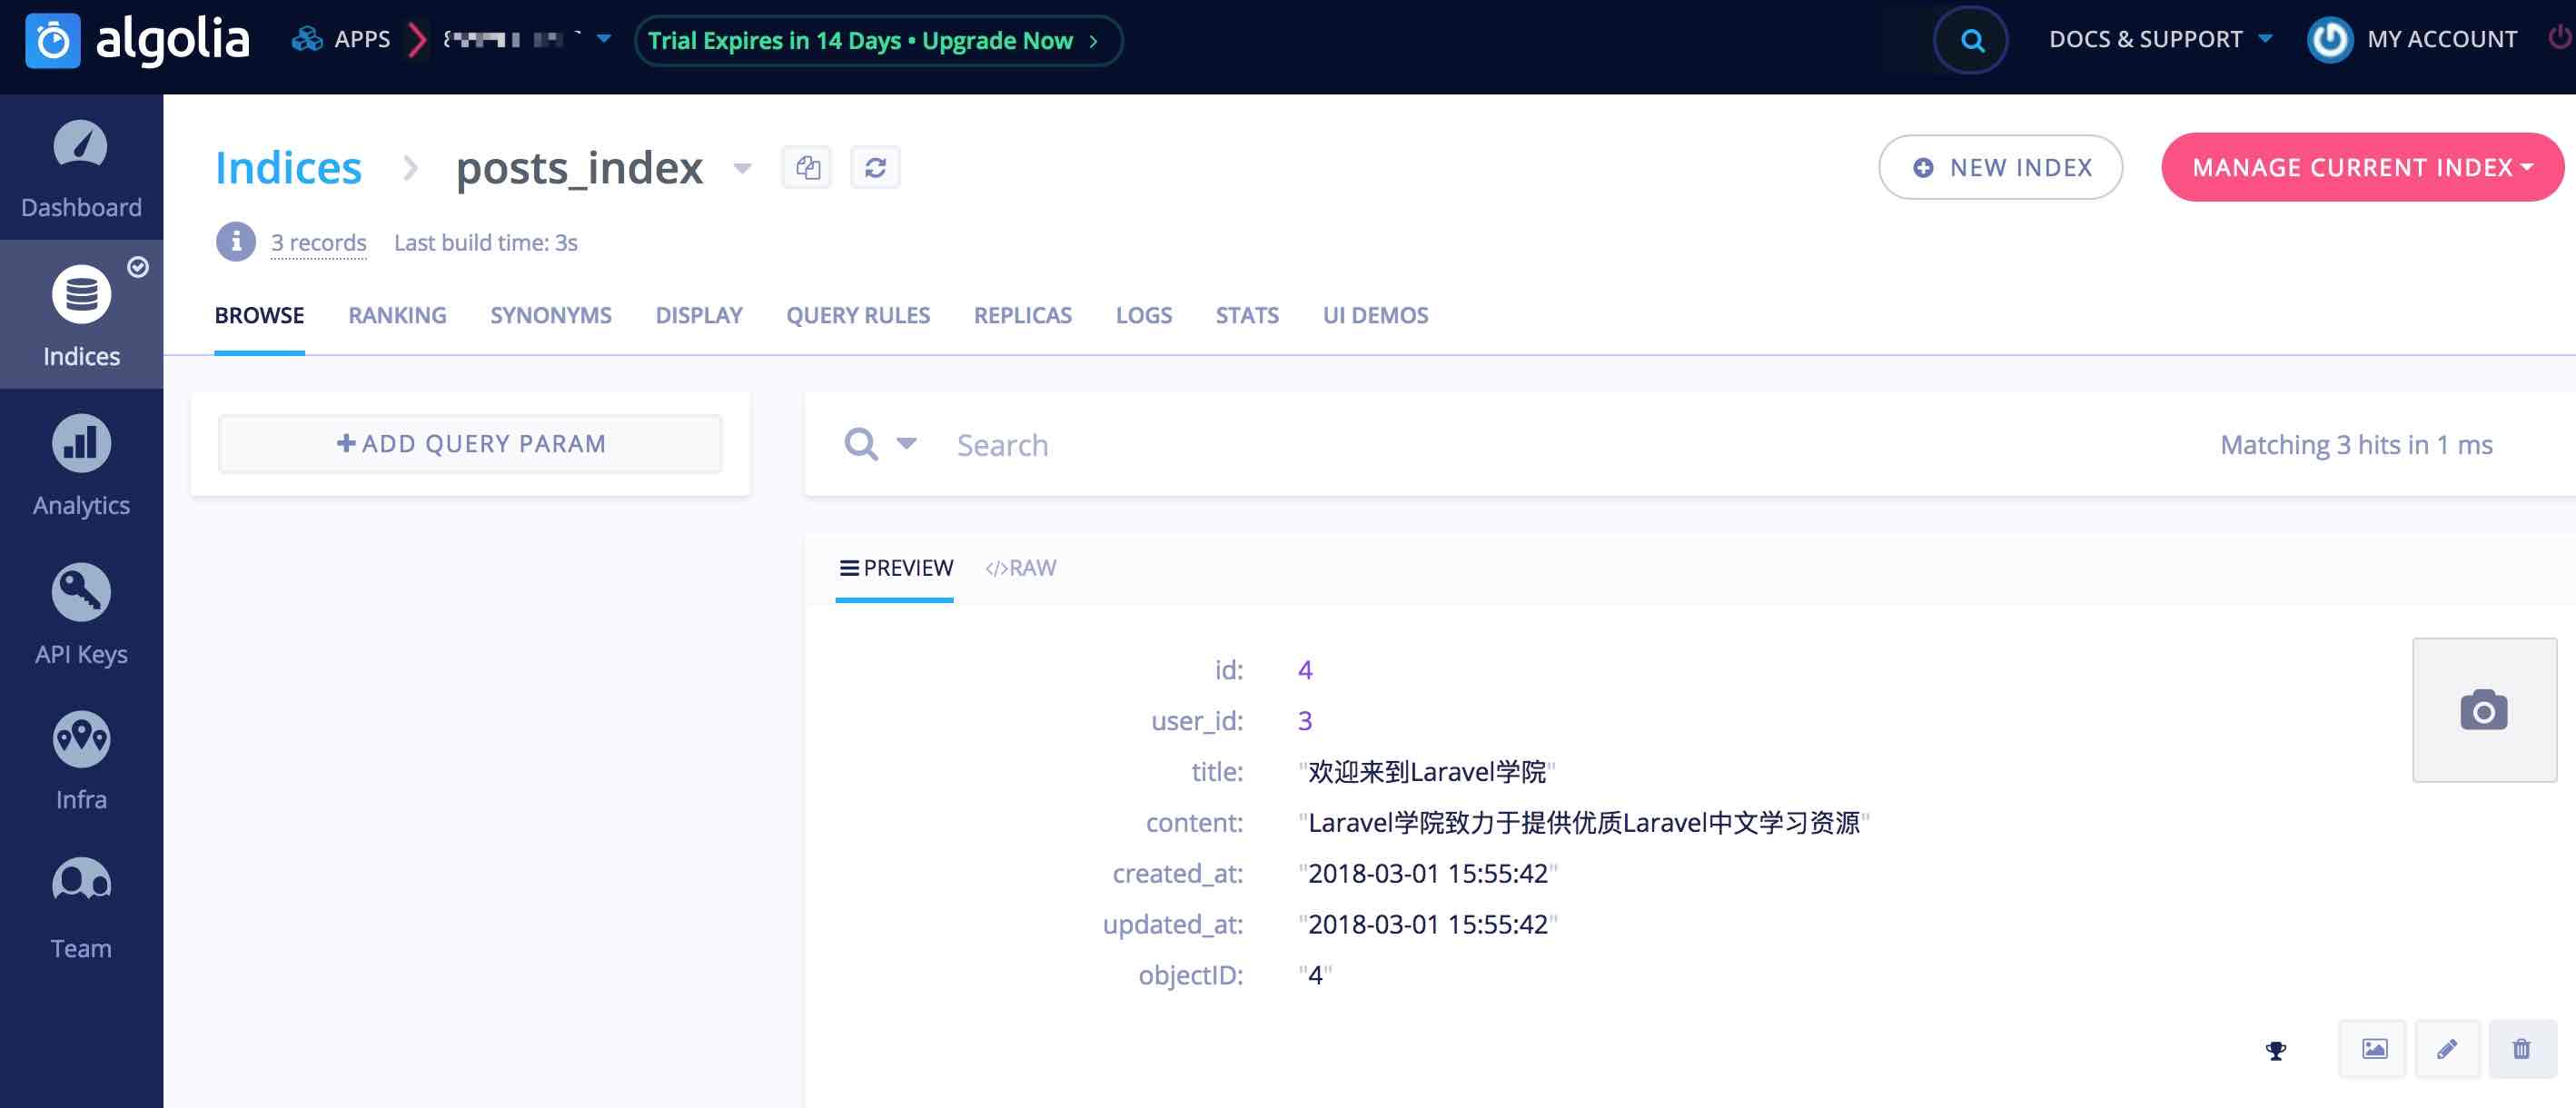Viewport: 2576px width, 1108px height.
Task: Click the Algolia logo icon
Action: pyautogui.click(x=52, y=41)
